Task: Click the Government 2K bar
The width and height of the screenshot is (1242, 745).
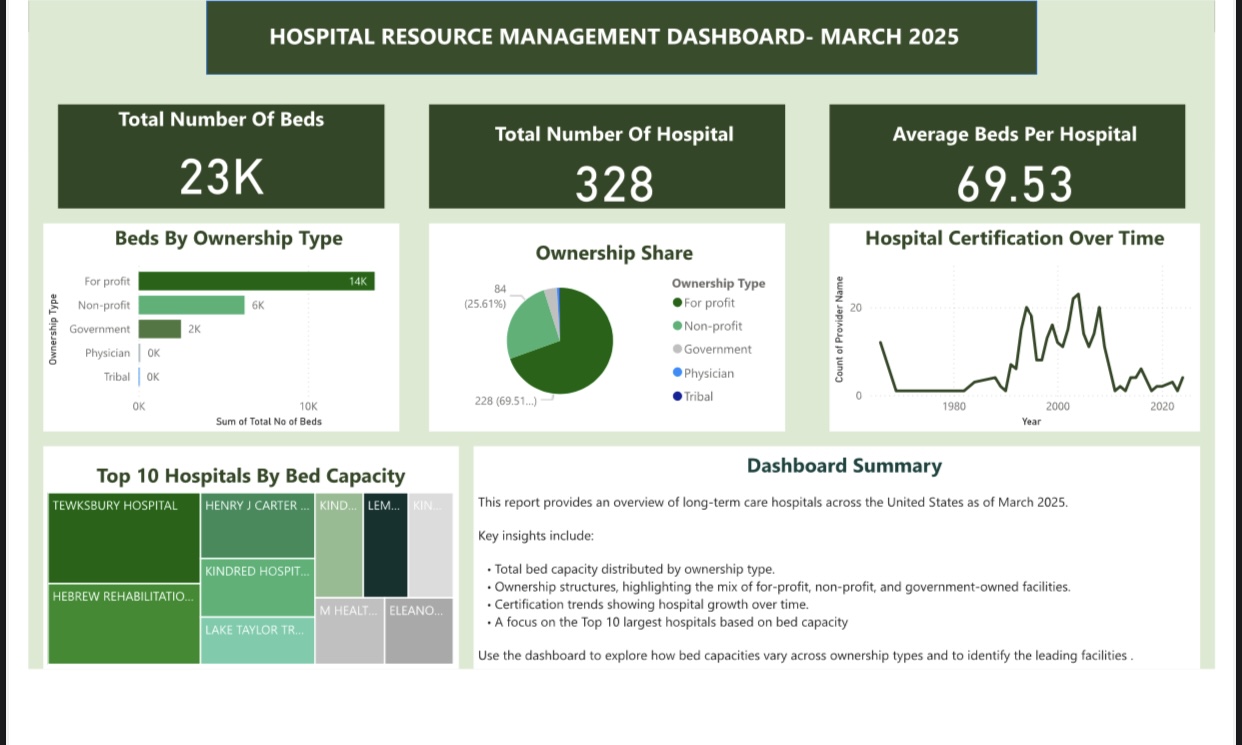Action: pos(159,329)
